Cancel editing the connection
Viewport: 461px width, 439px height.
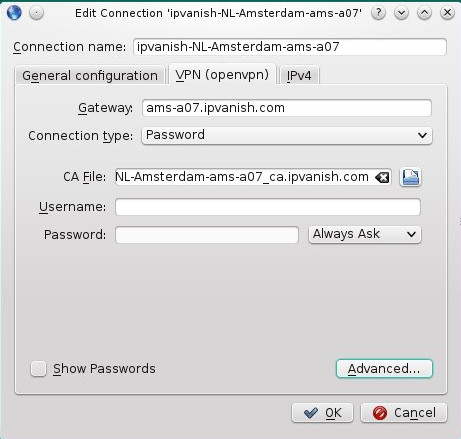click(404, 413)
